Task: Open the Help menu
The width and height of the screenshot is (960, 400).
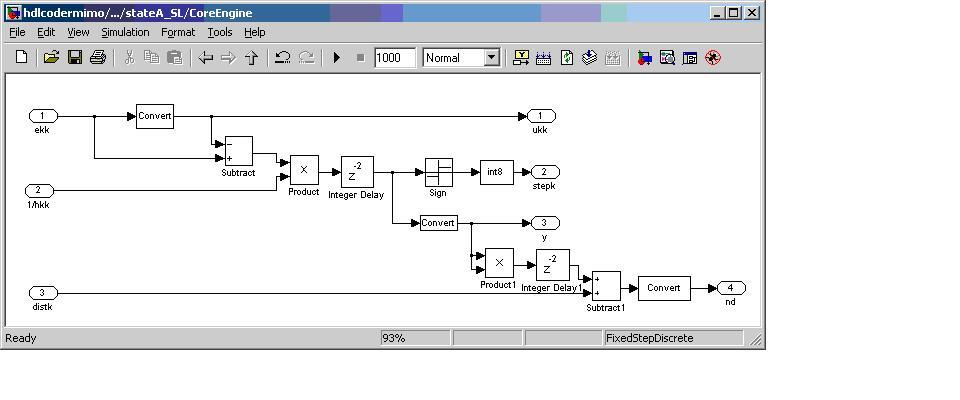Action: (x=255, y=32)
